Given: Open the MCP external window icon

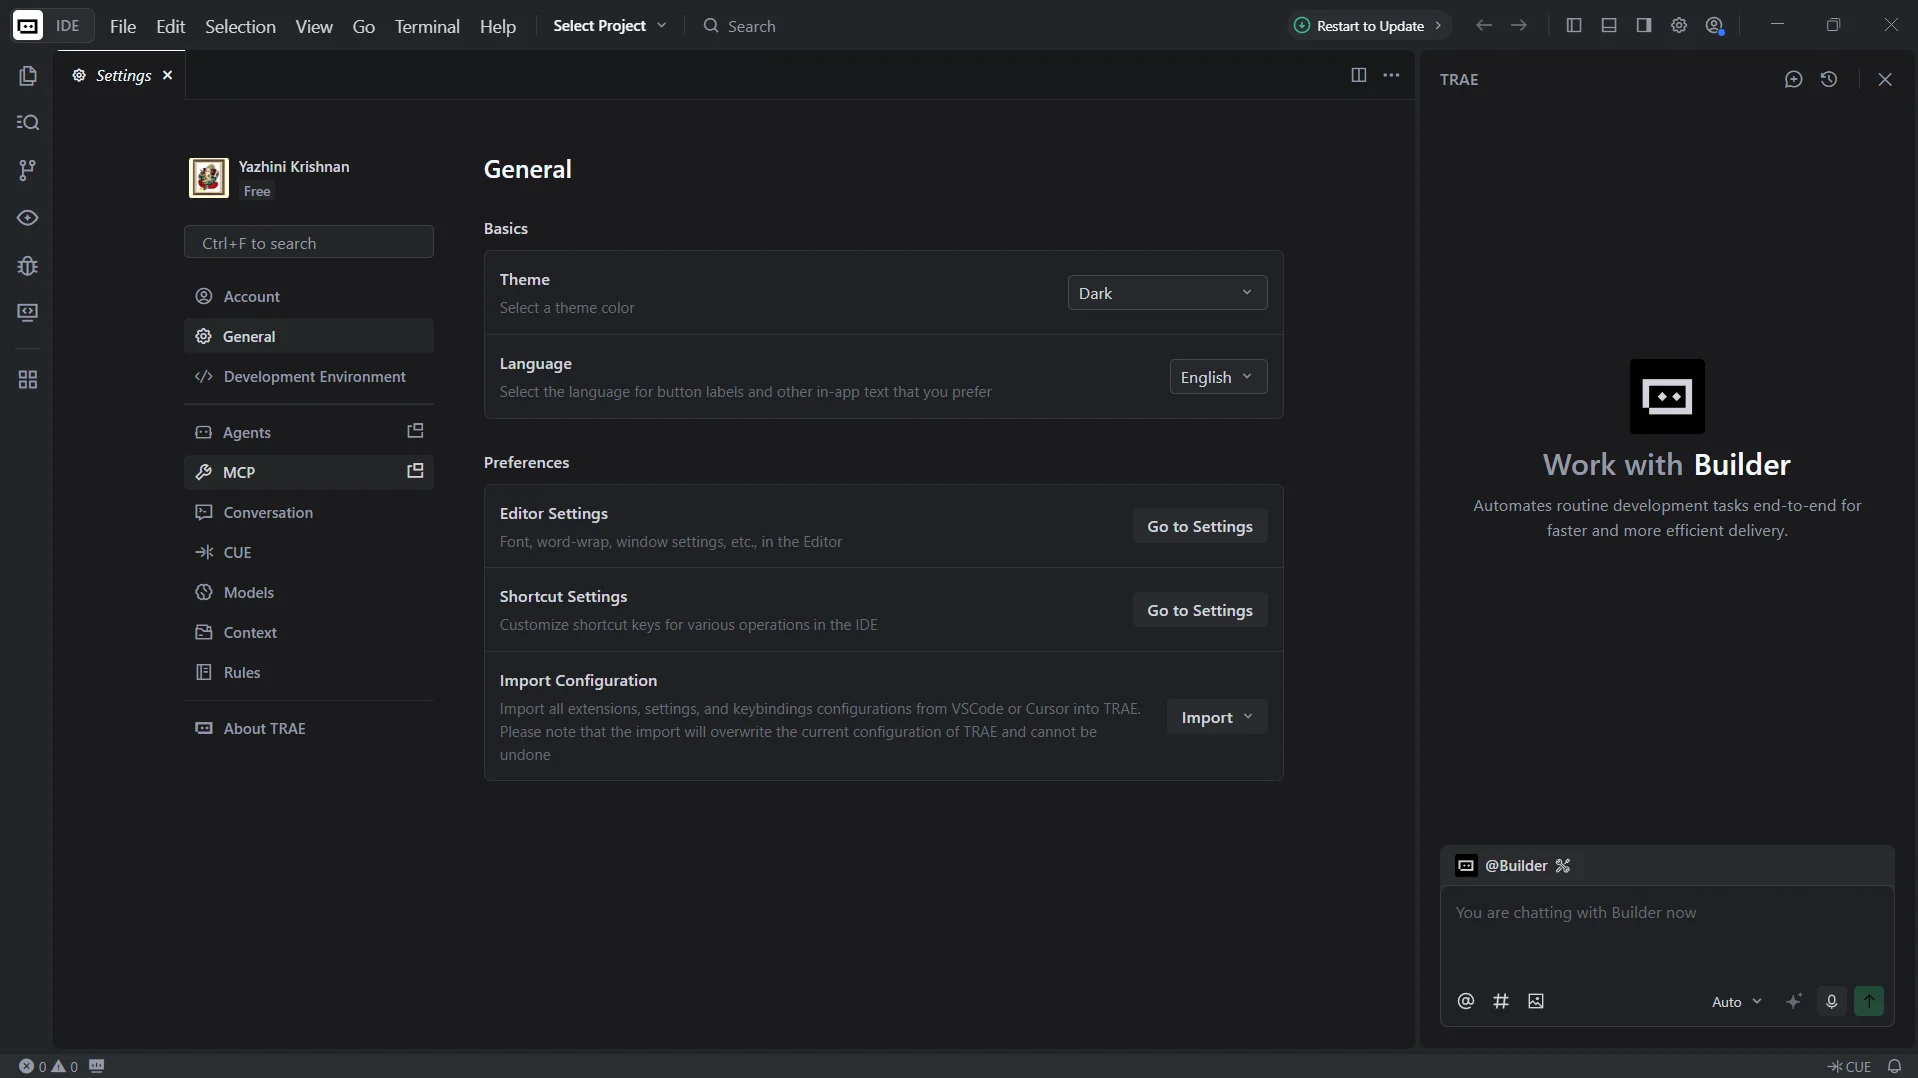Looking at the screenshot, I should point(415,471).
